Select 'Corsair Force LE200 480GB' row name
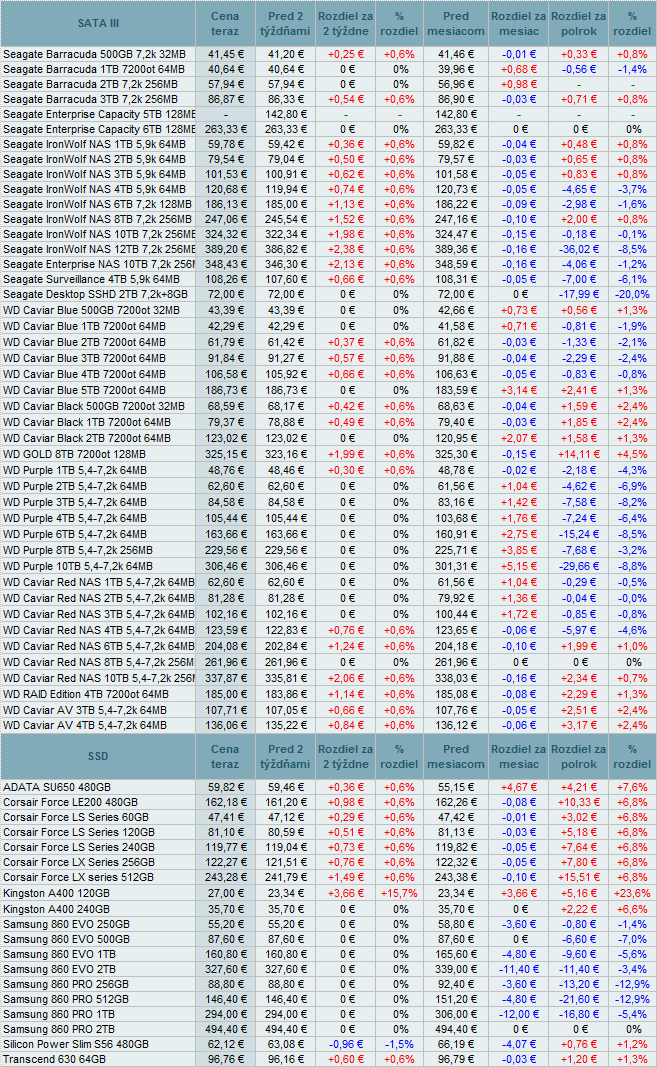The height and width of the screenshot is (1067, 657). click(70, 802)
